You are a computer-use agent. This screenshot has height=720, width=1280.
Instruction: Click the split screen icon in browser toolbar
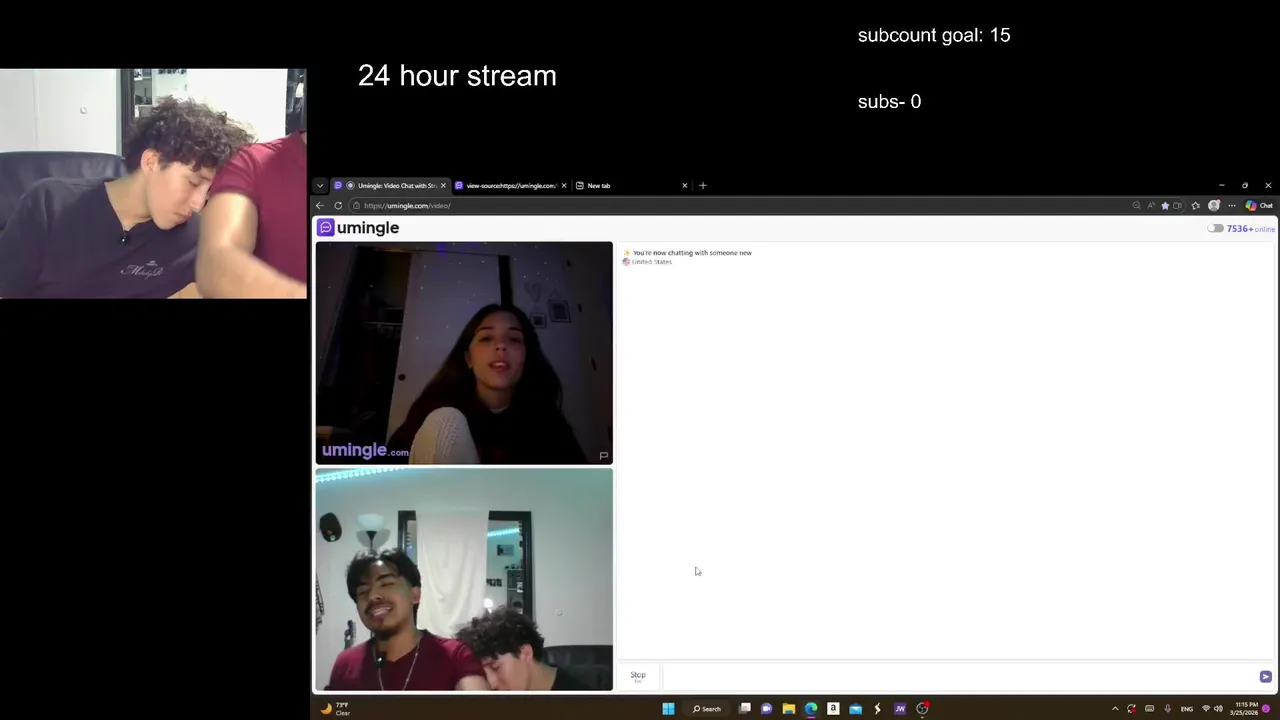coord(1177,205)
